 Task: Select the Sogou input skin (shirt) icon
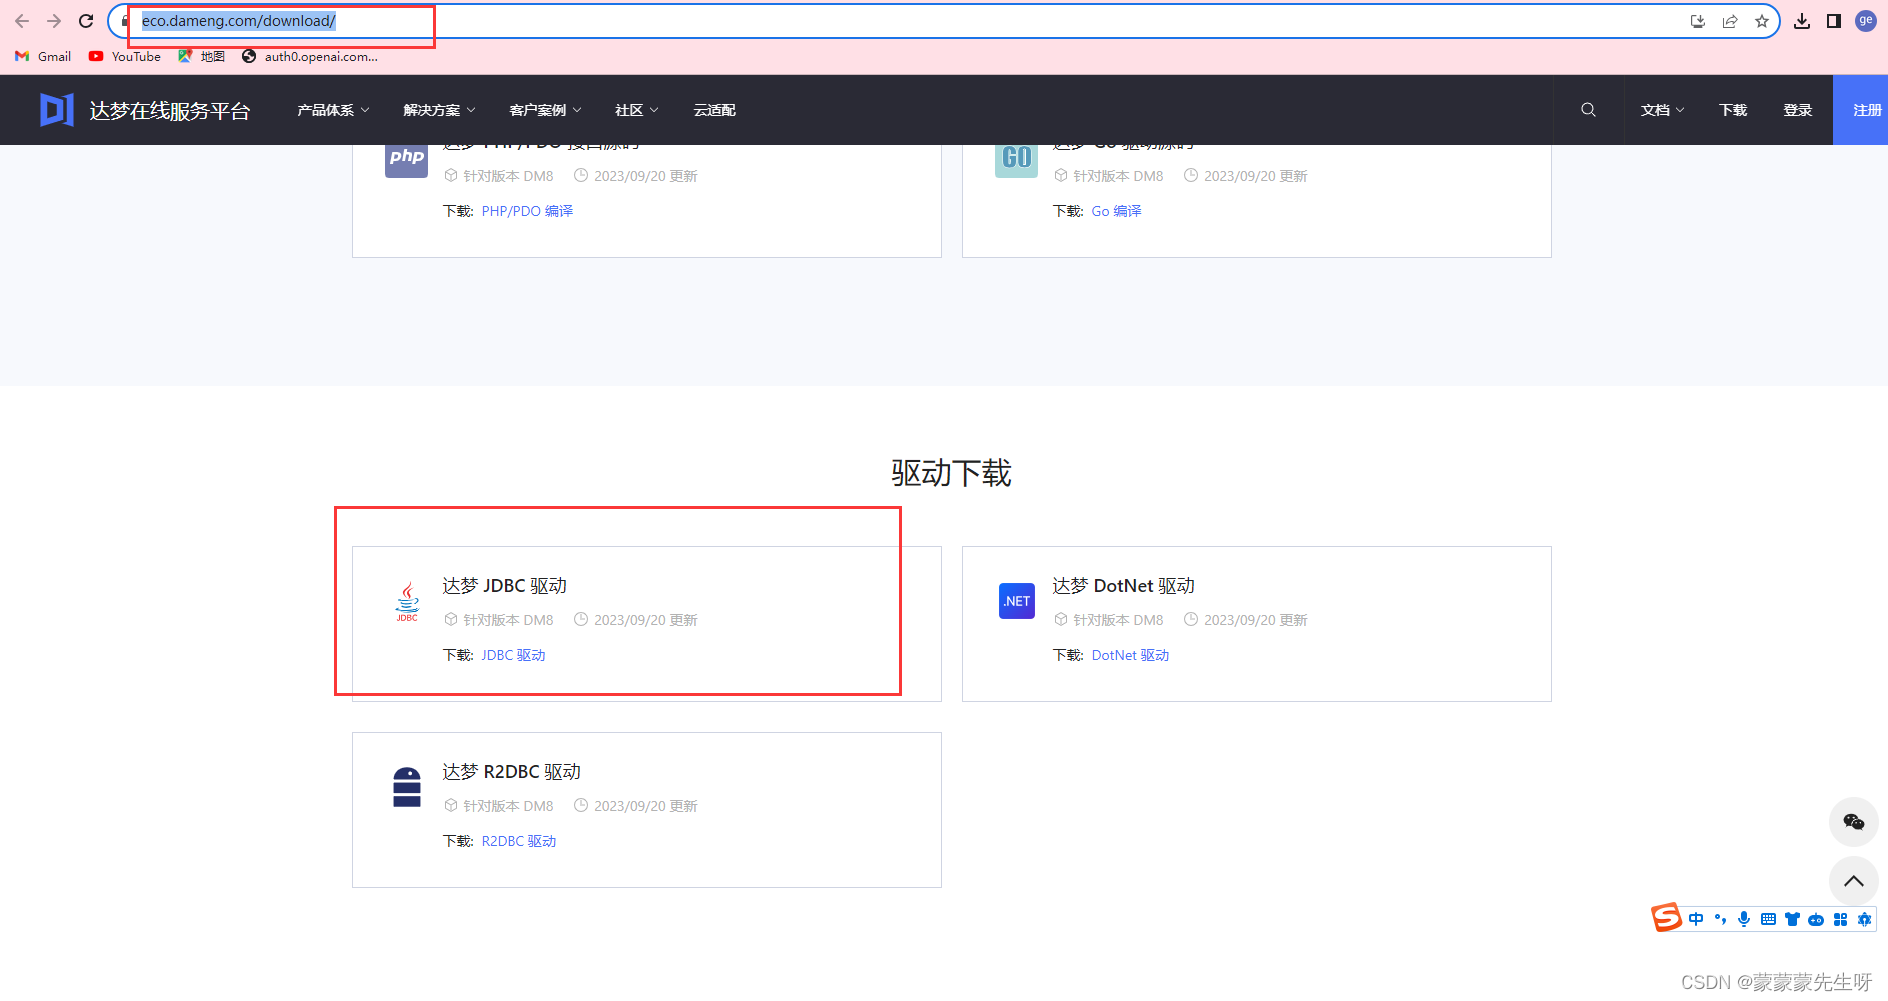pos(1792,919)
